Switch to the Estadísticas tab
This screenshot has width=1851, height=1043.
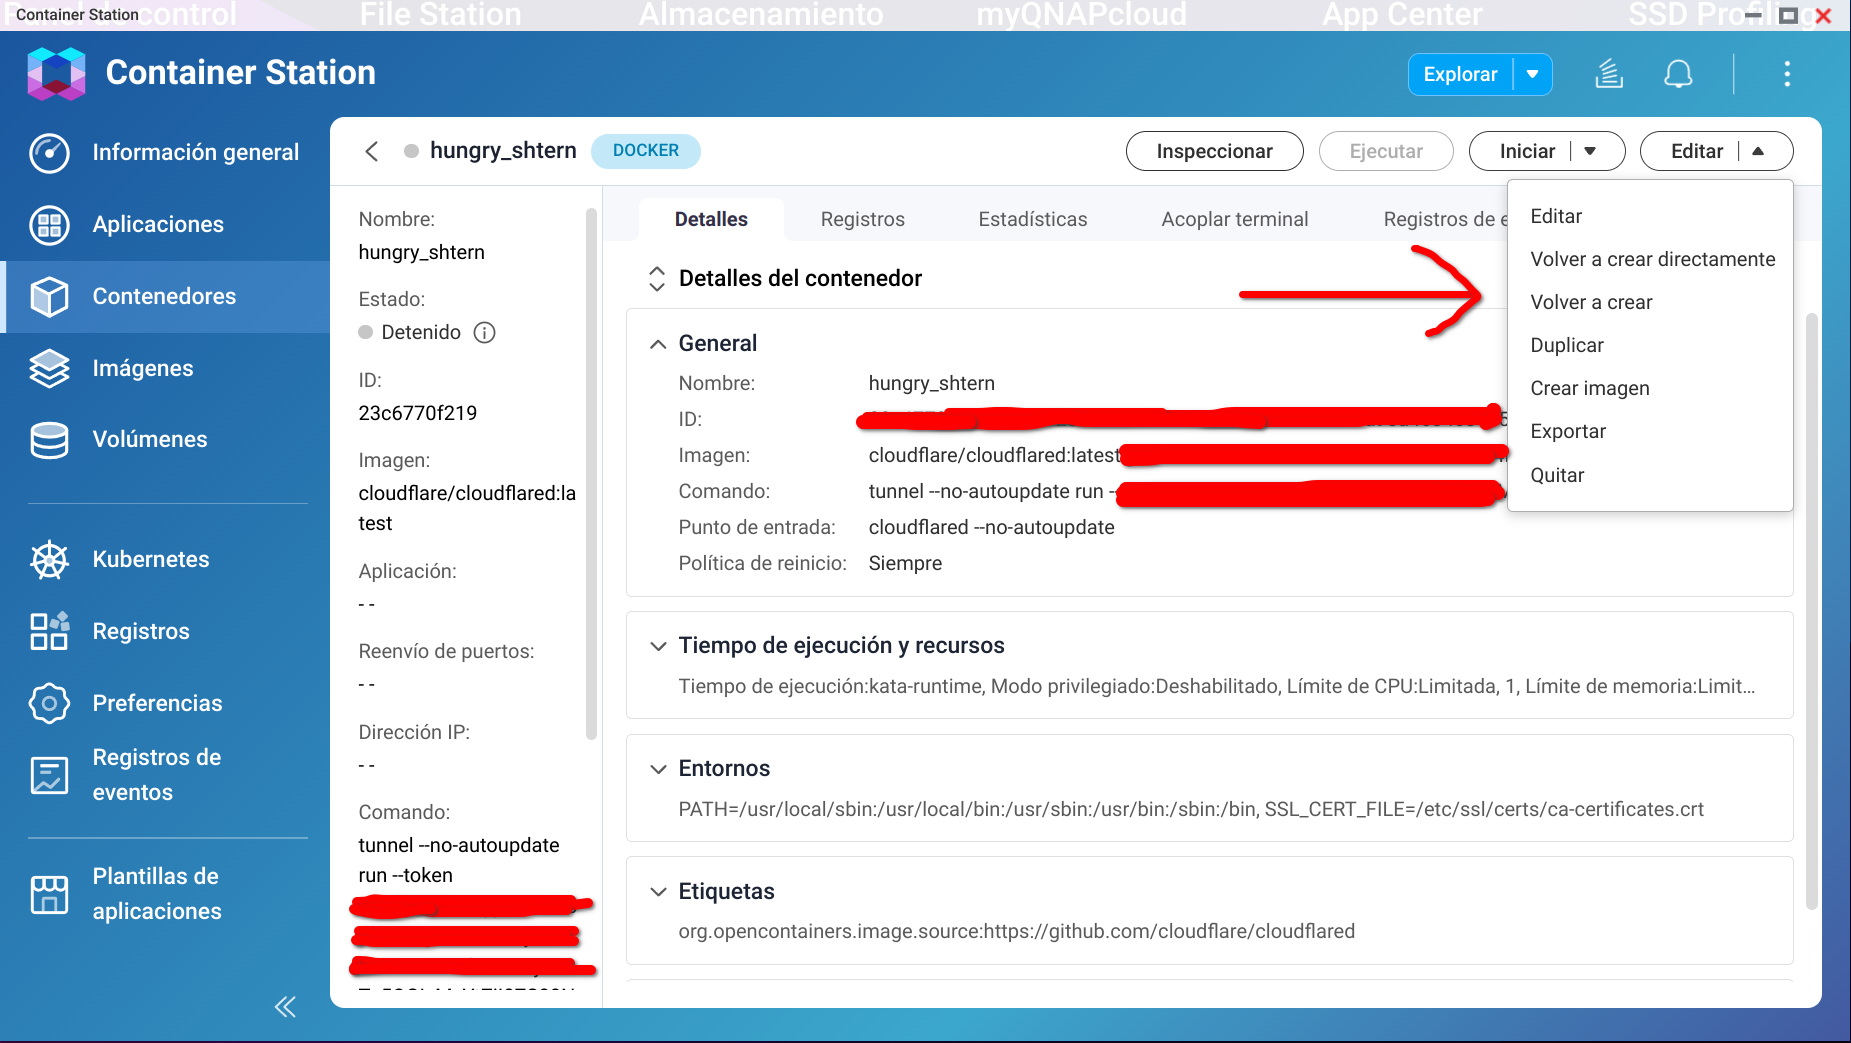[1032, 219]
